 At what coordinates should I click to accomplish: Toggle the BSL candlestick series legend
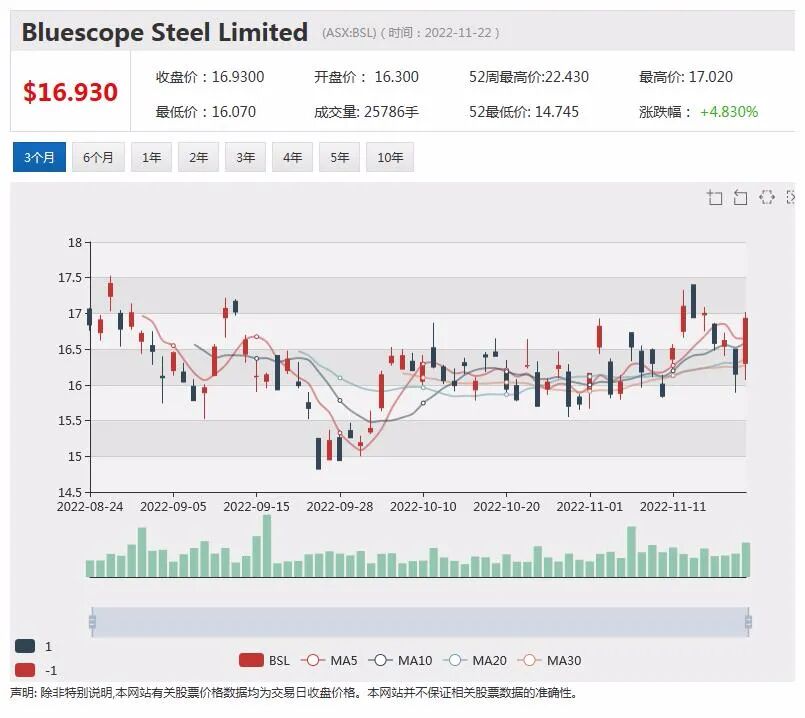264,661
